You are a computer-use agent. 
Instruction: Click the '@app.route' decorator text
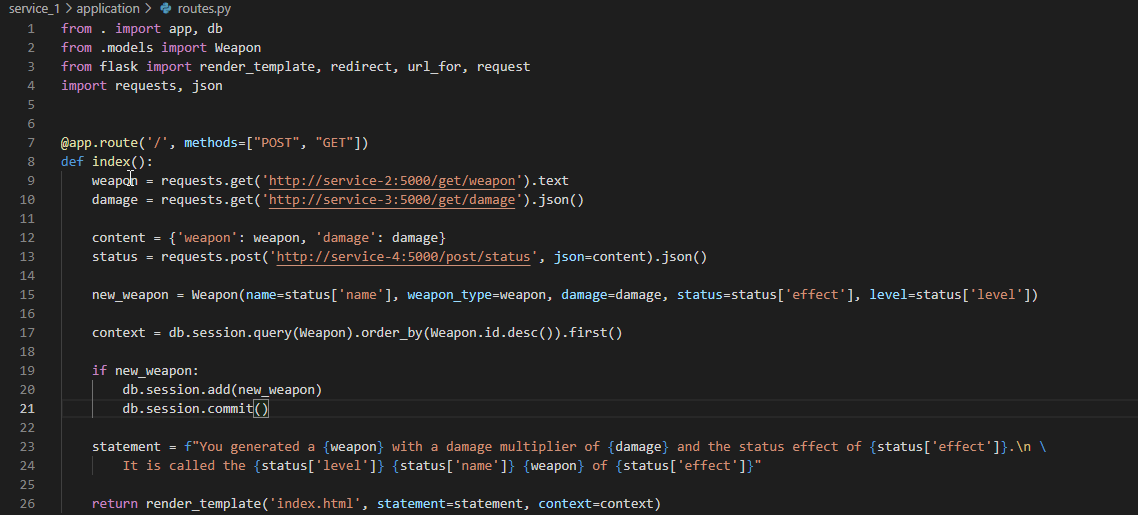pos(100,143)
